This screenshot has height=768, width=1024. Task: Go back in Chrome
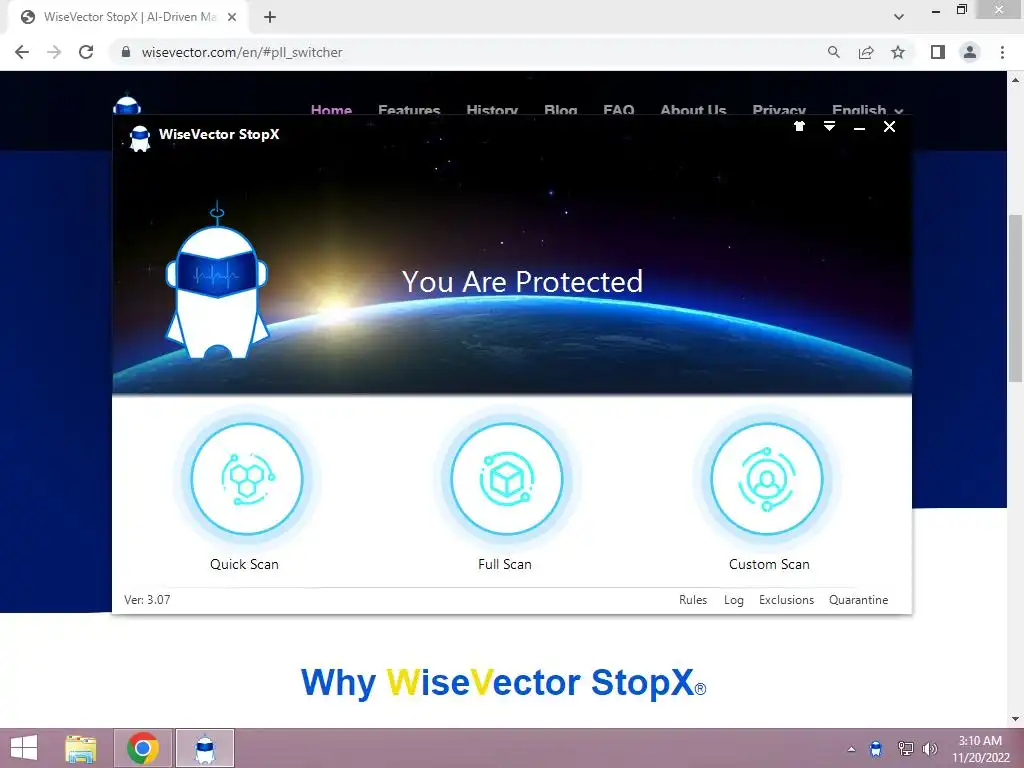22,52
